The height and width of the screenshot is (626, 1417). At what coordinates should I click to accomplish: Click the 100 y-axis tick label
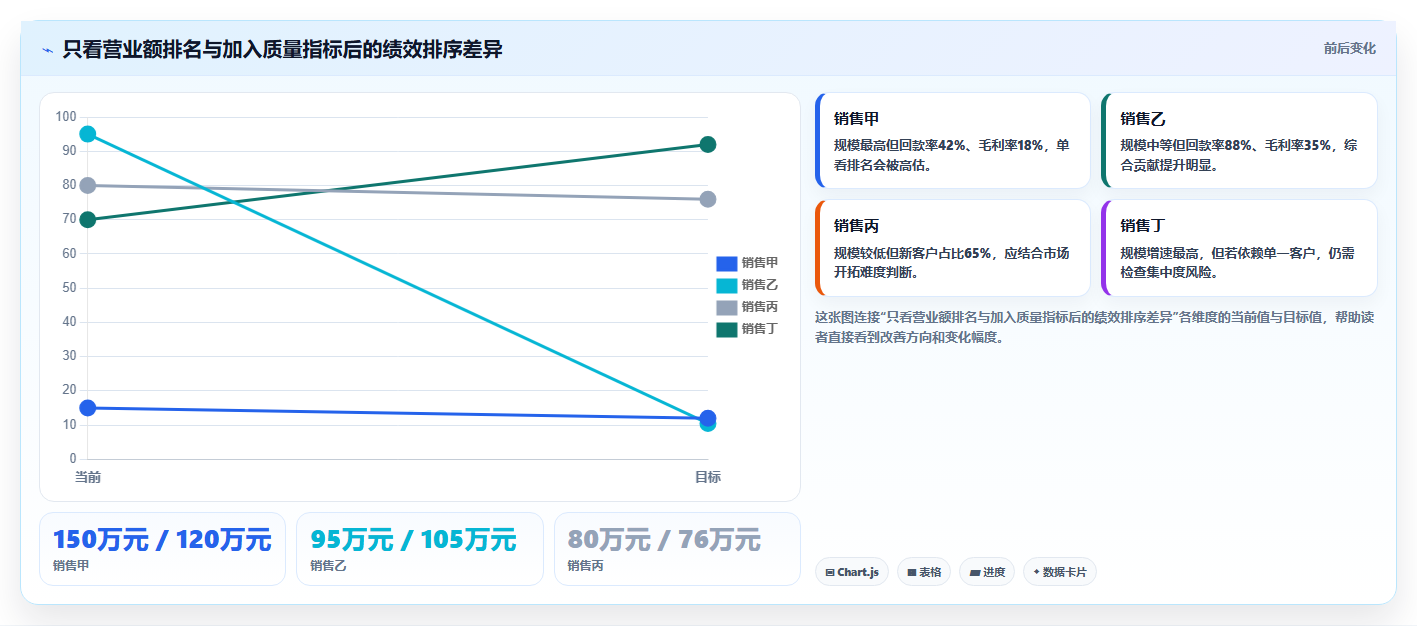(66, 117)
